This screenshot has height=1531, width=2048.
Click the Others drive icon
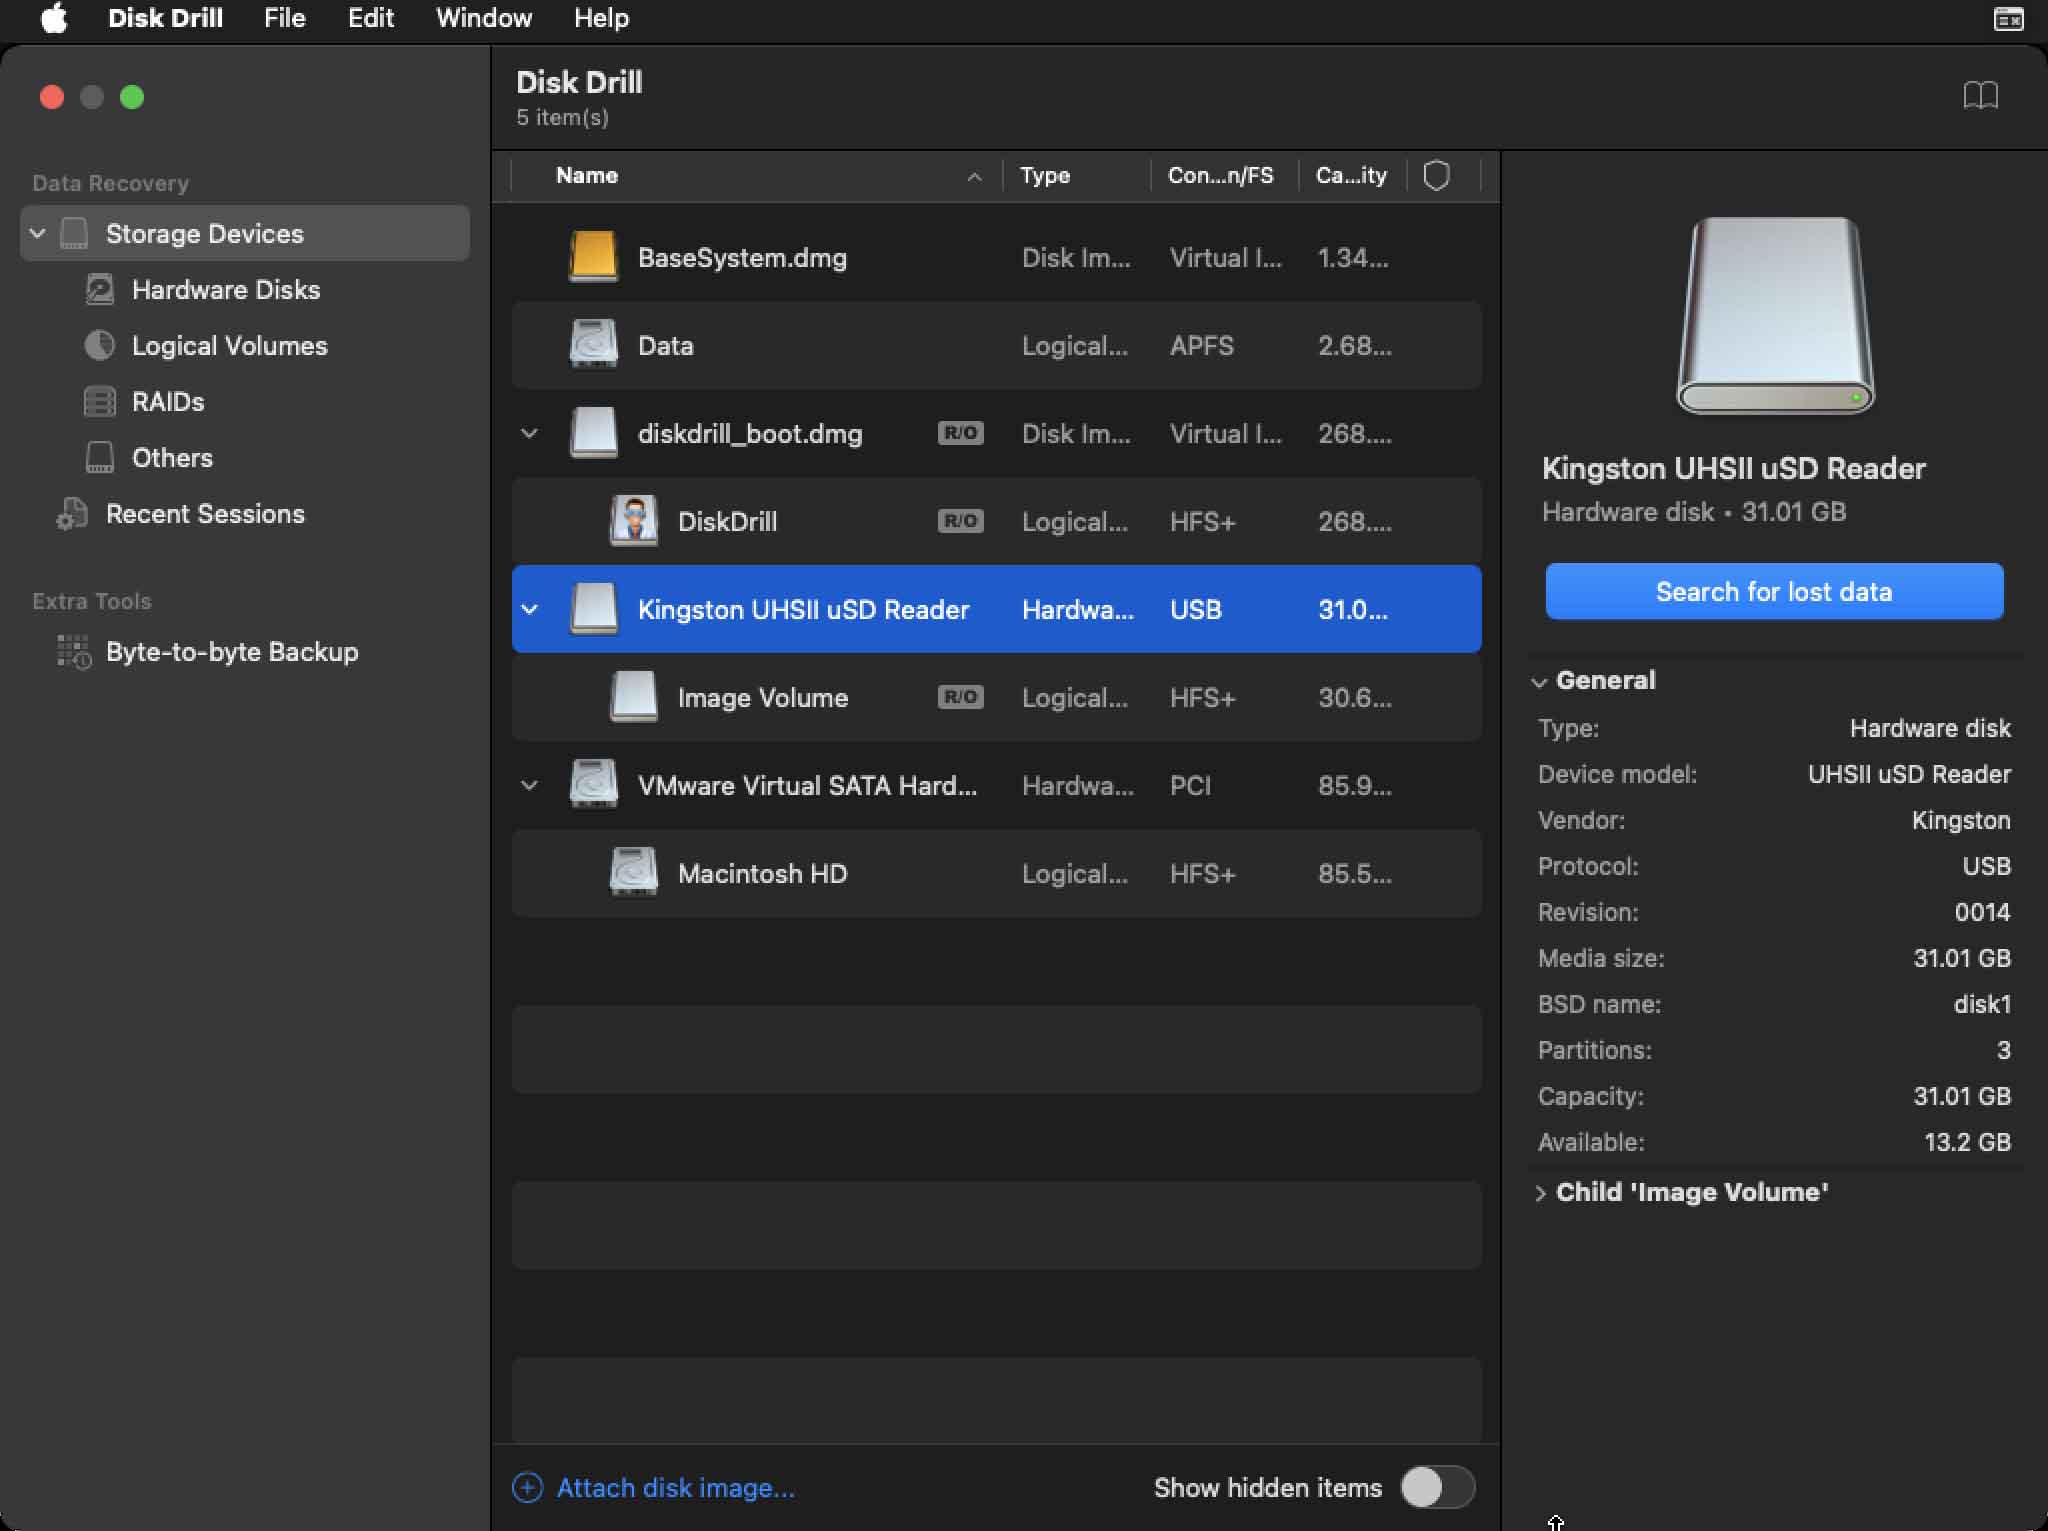[100, 457]
